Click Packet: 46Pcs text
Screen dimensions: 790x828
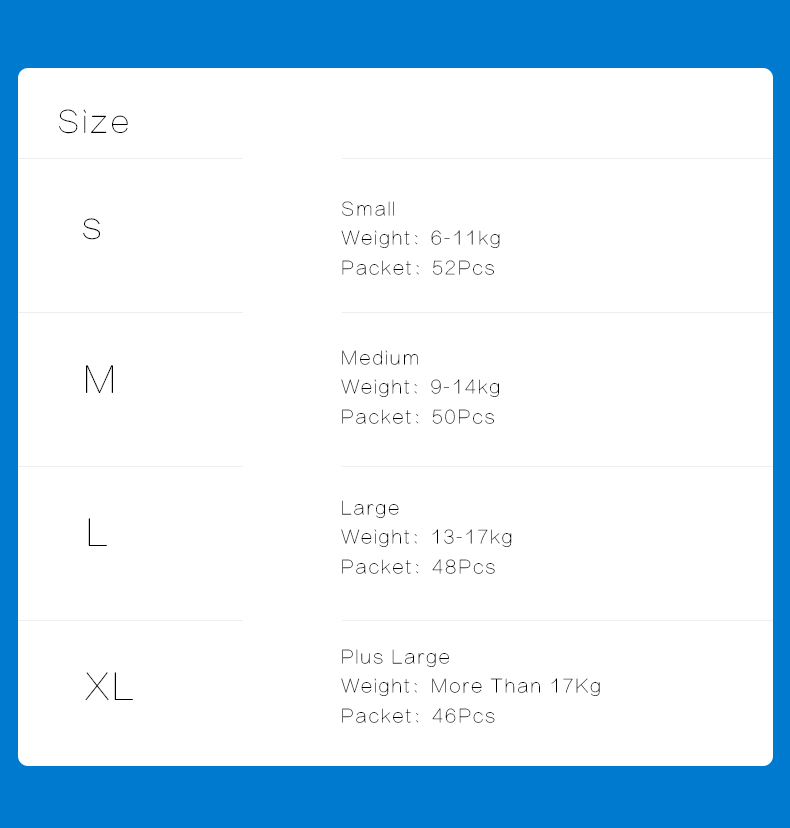418,716
